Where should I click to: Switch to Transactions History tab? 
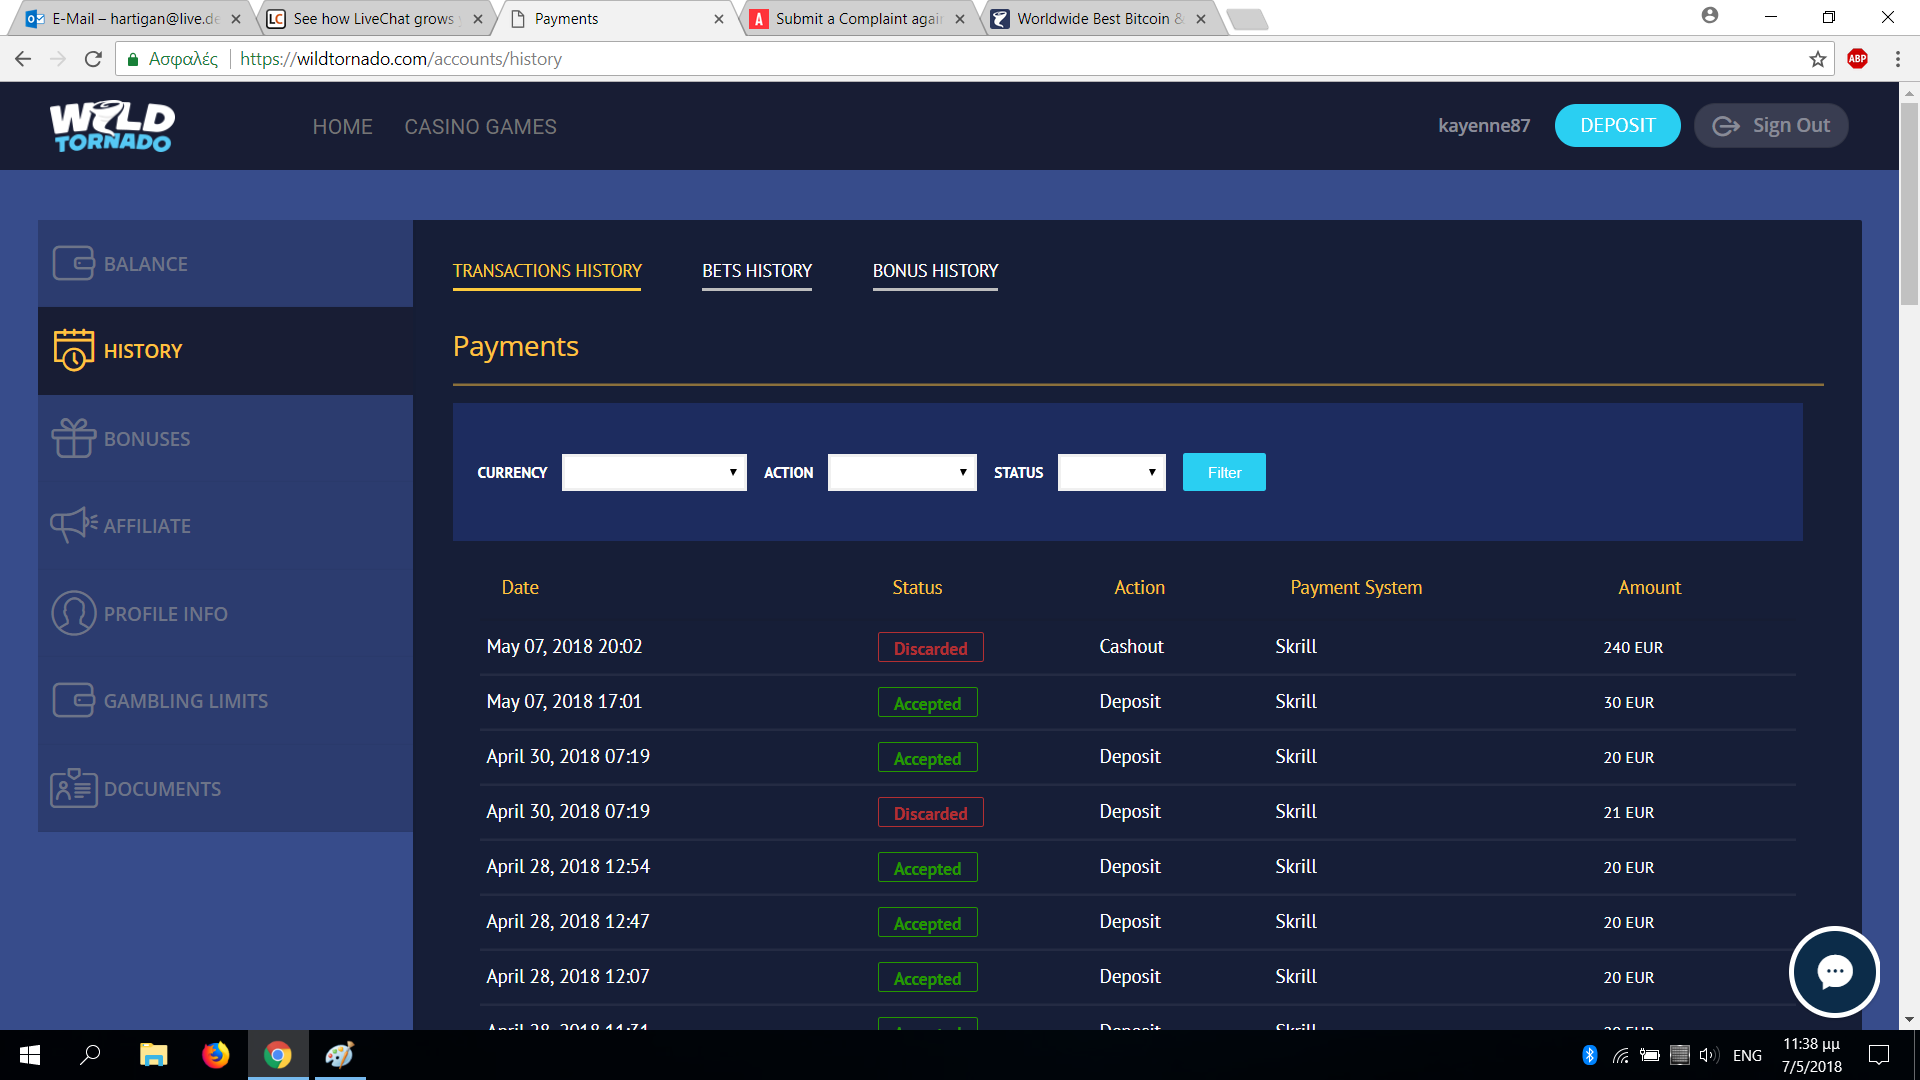click(x=547, y=271)
